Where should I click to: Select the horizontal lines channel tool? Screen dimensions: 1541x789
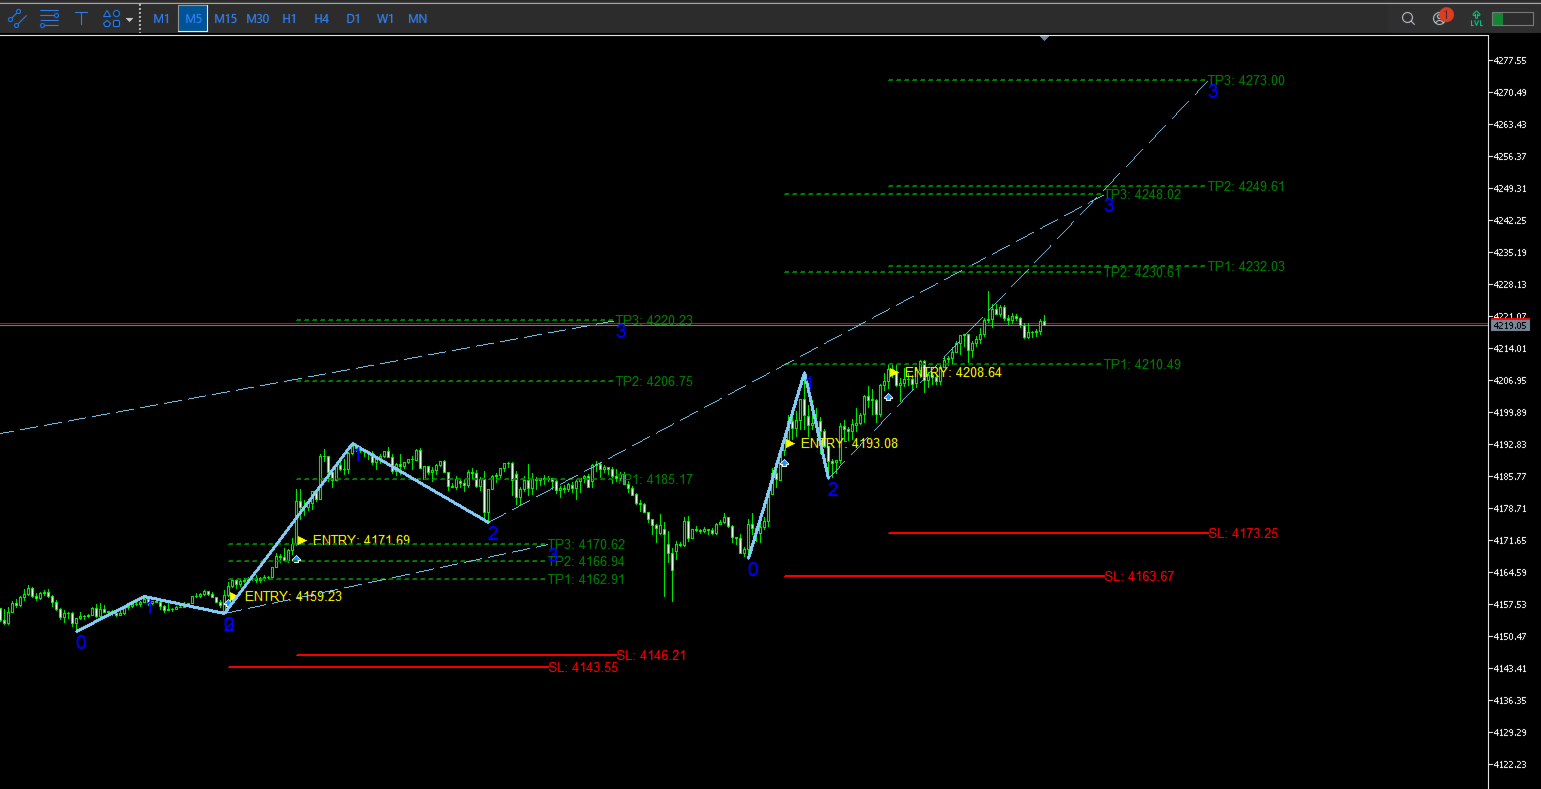pos(49,18)
